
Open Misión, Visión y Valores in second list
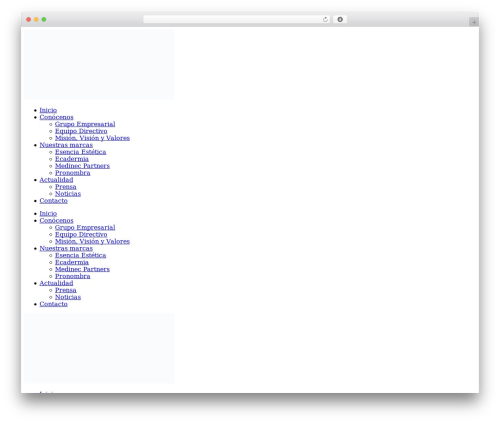click(92, 241)
